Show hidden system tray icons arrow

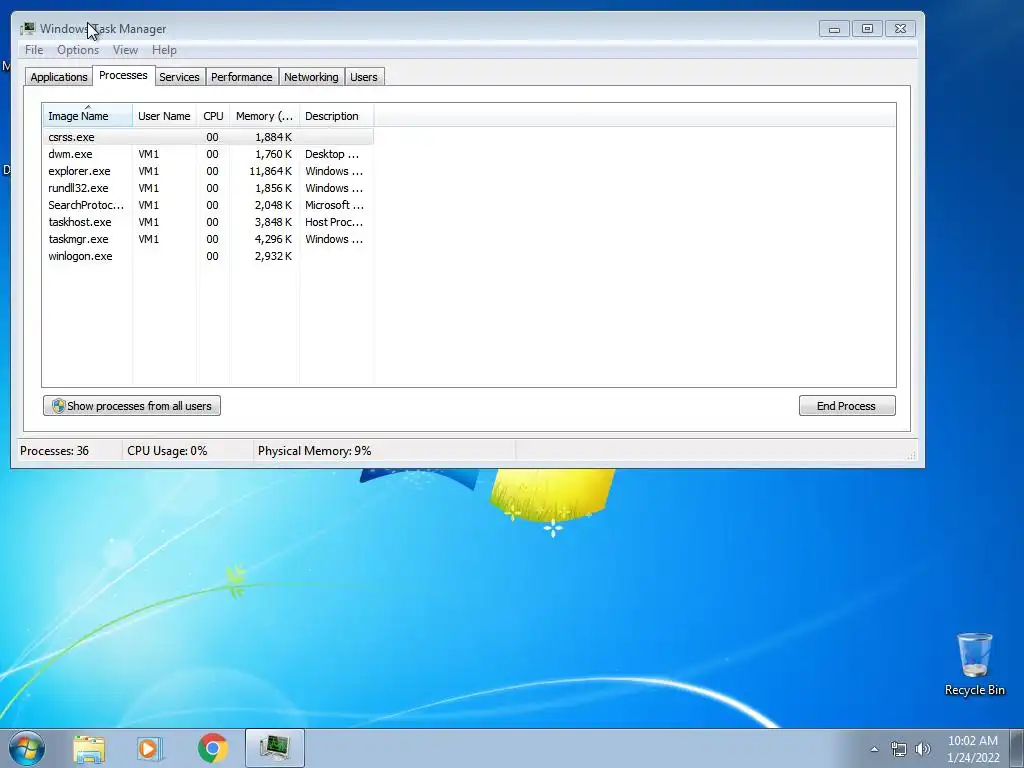pos(874,749)
